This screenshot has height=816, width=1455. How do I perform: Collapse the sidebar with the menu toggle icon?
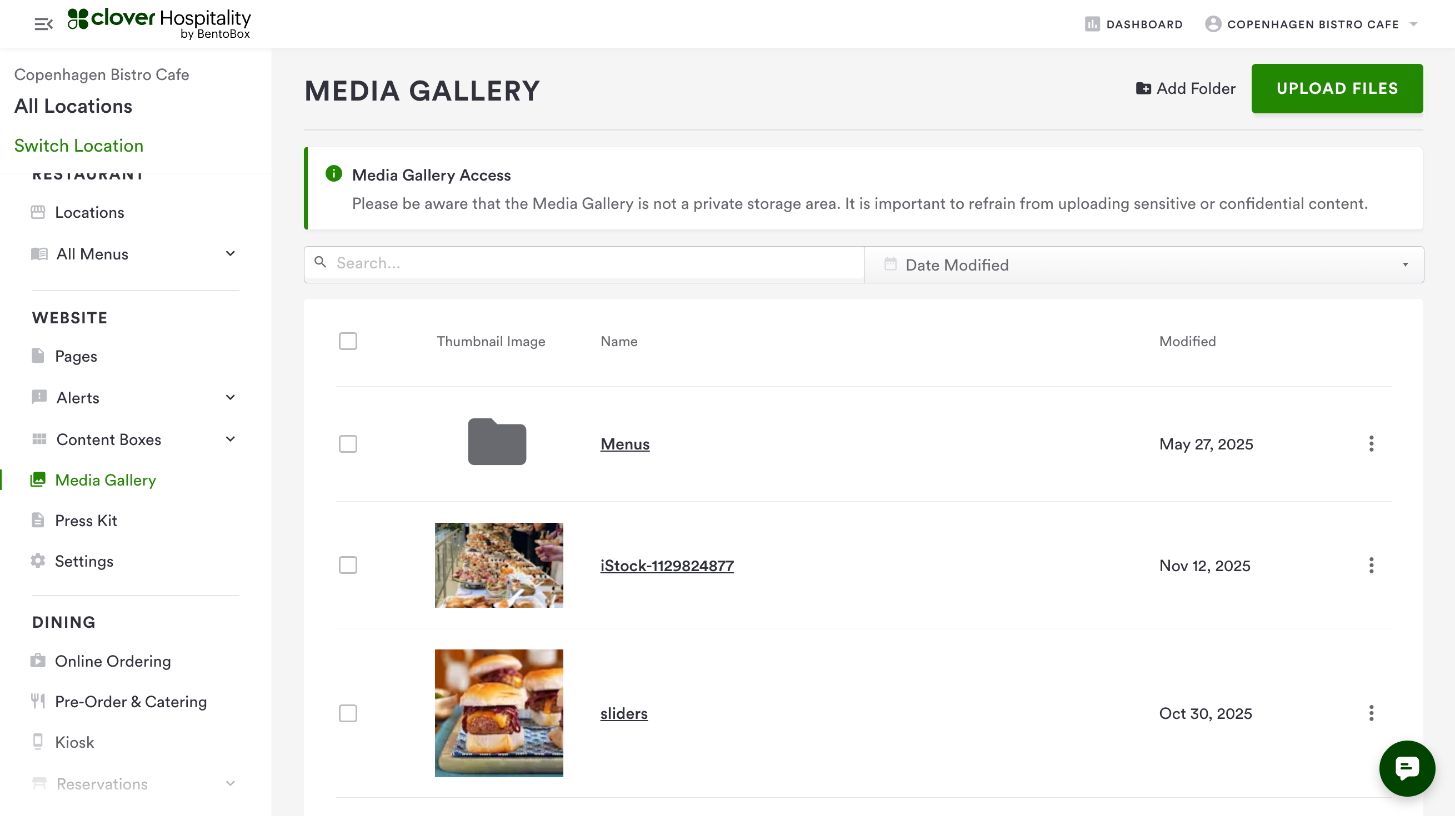pyautogui.click(x=43, y=24)
